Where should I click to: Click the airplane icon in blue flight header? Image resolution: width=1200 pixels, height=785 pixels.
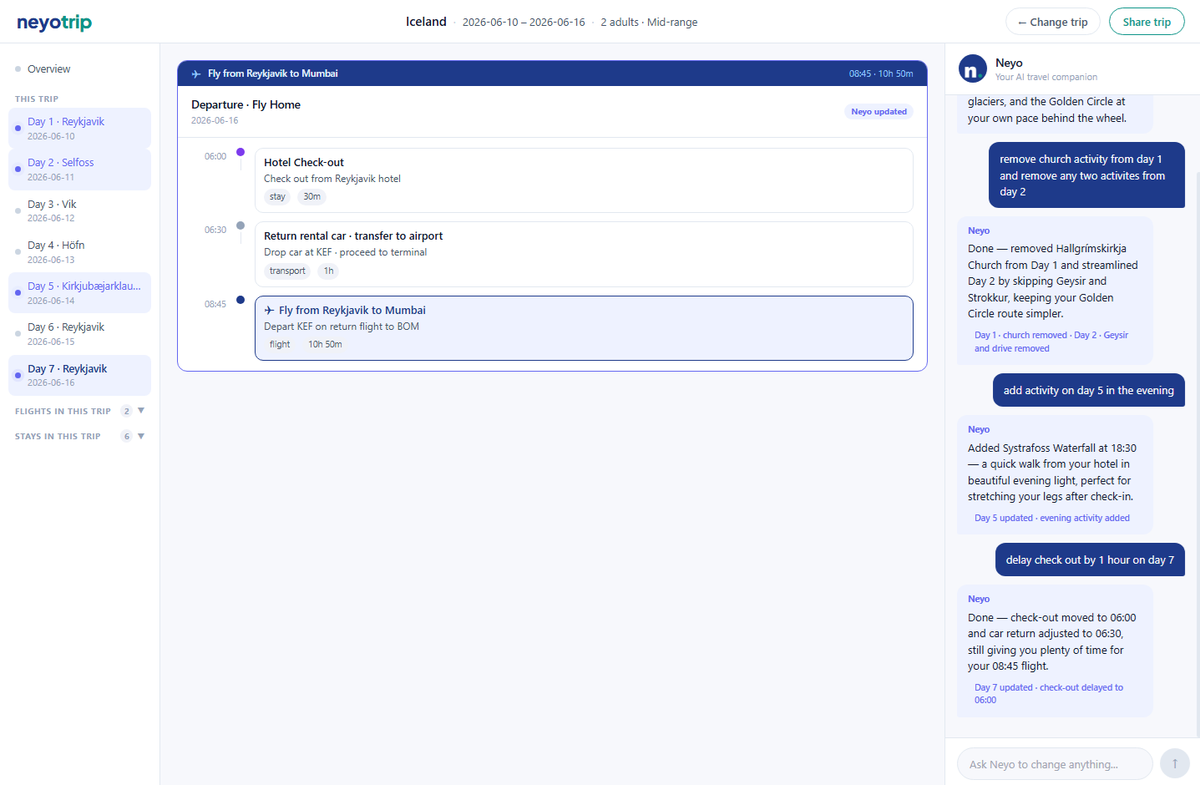click(196, 74)
